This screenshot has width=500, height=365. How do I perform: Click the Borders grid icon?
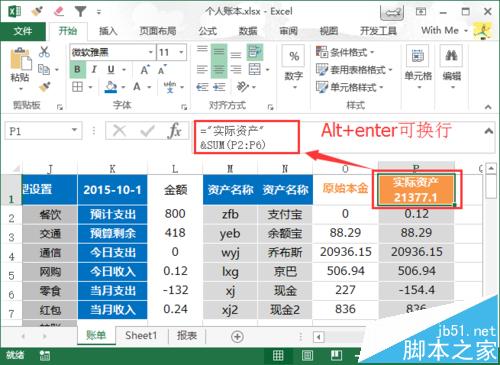pyautogui.click(x=77, y=87)
